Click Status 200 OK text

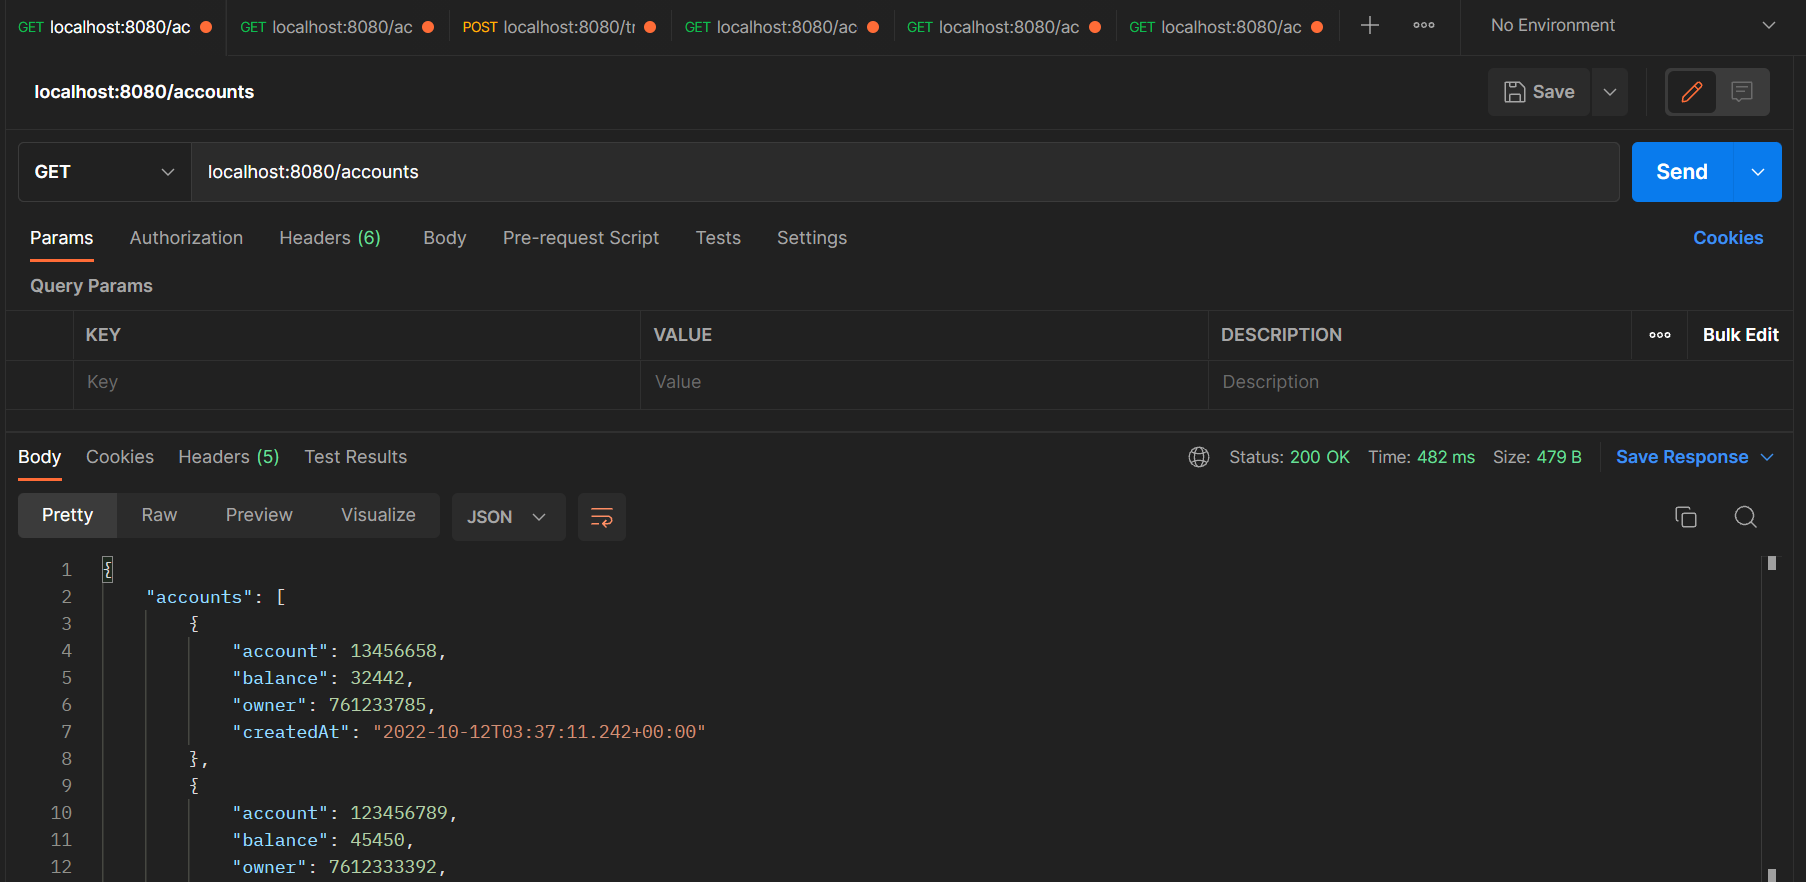(1289, 457)
